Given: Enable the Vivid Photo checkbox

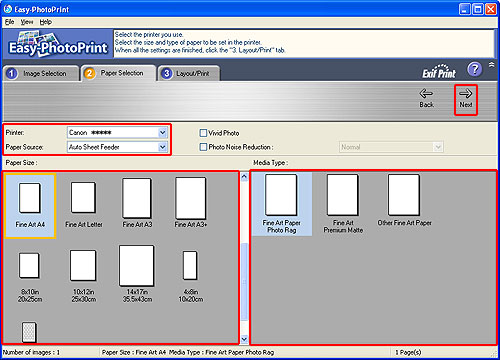Looking at the screenshot, I should [203, 133].
